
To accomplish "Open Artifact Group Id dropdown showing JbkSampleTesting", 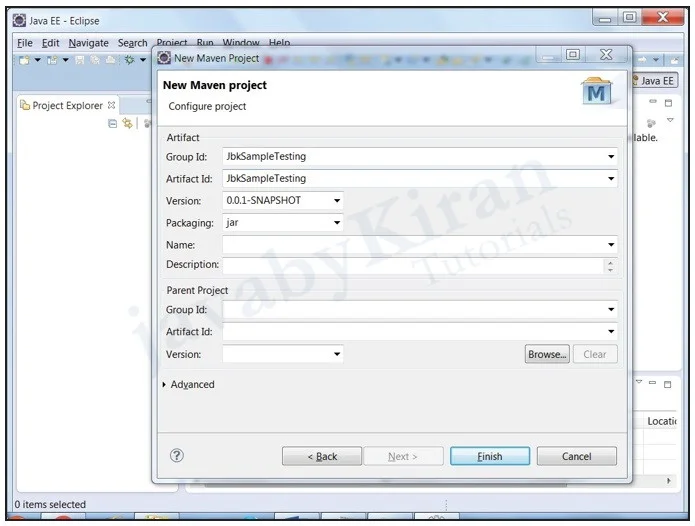I will click(x=611, y=156).
